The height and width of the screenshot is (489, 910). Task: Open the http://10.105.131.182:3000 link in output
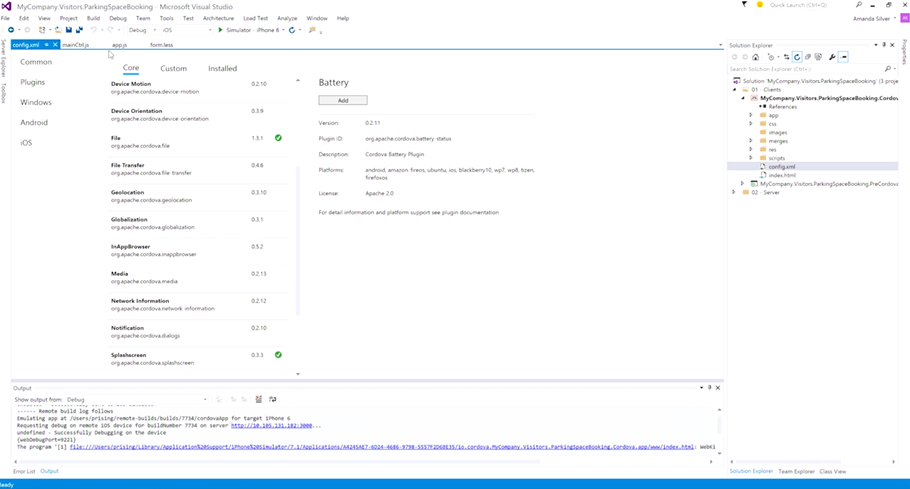272,426
